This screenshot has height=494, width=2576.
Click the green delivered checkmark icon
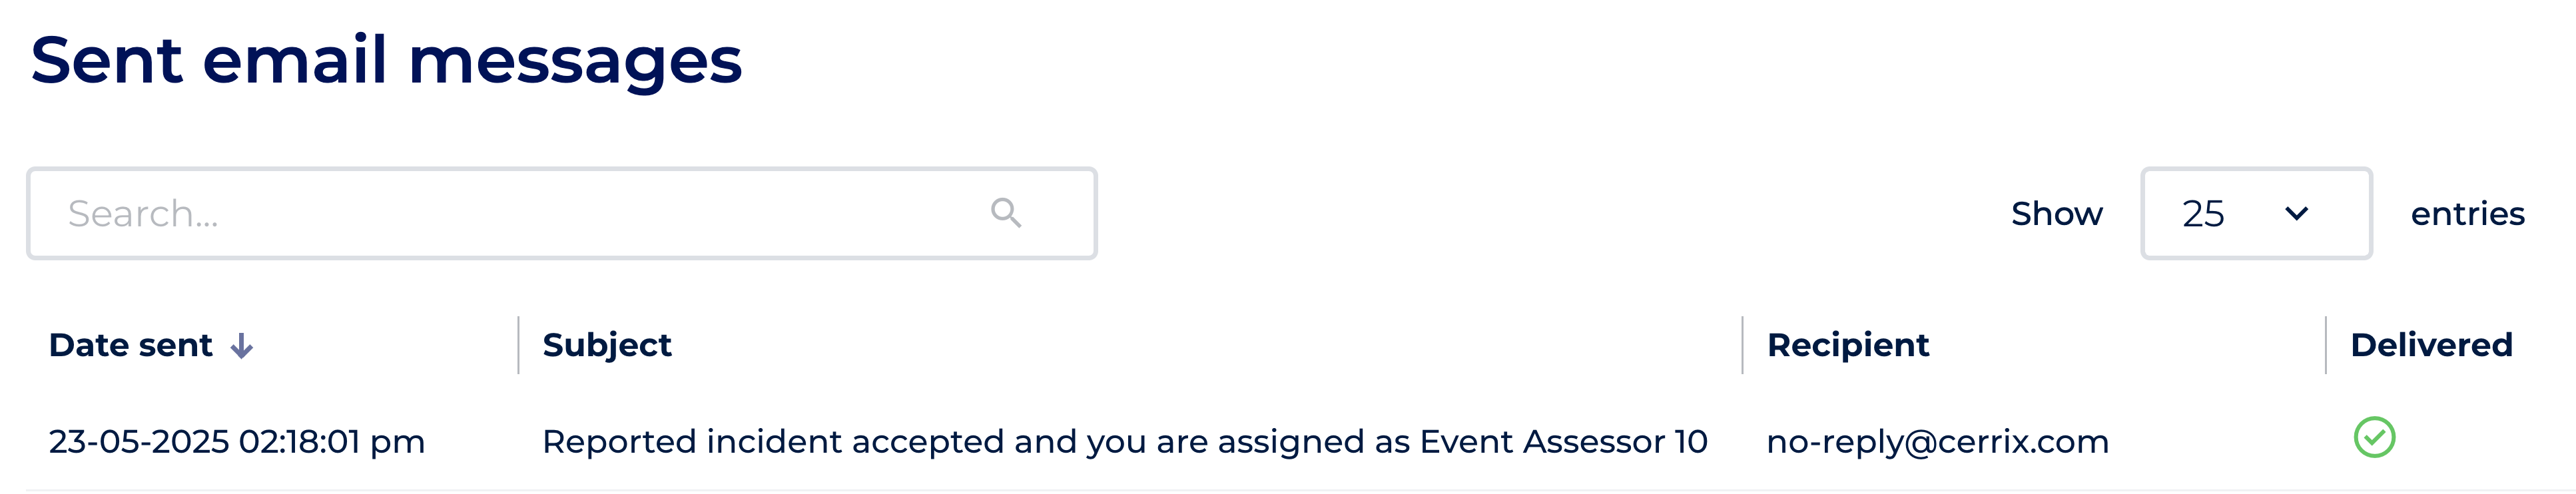[x=2373, y=438]
